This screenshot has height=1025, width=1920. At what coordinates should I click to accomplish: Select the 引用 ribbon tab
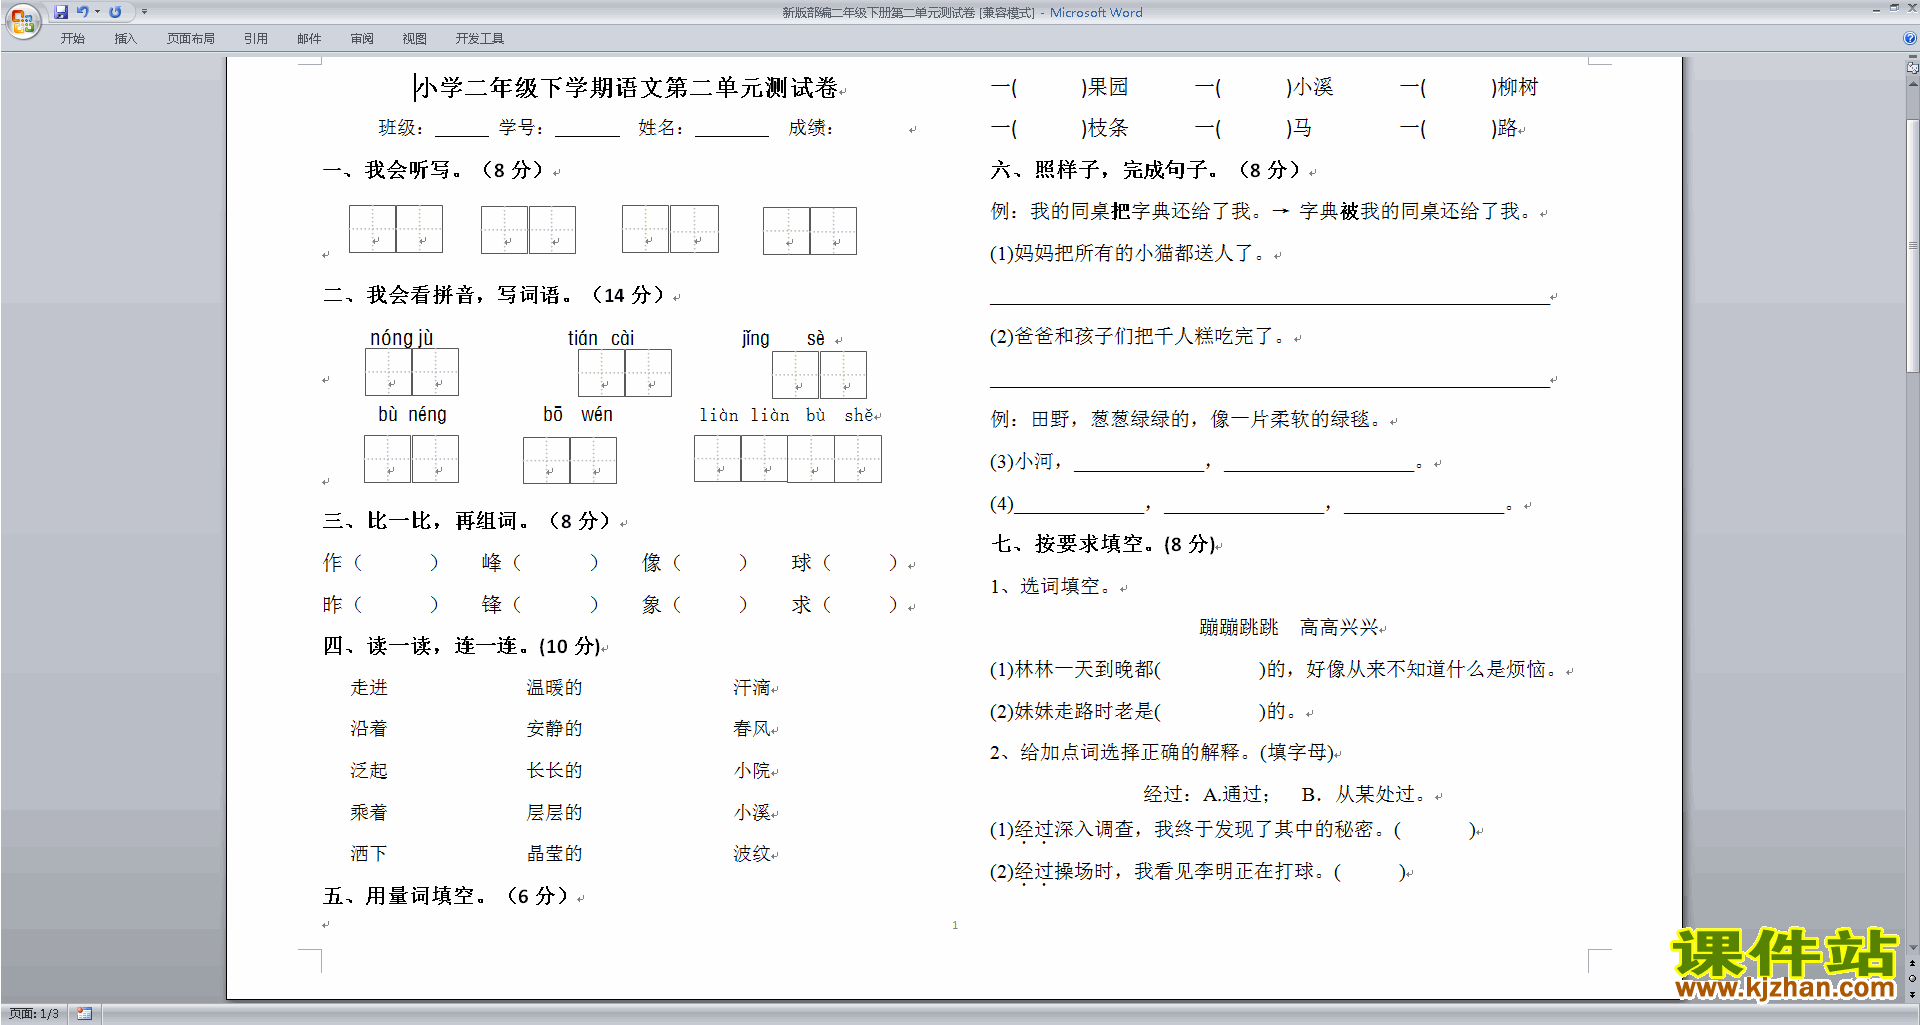click(256, 39)
